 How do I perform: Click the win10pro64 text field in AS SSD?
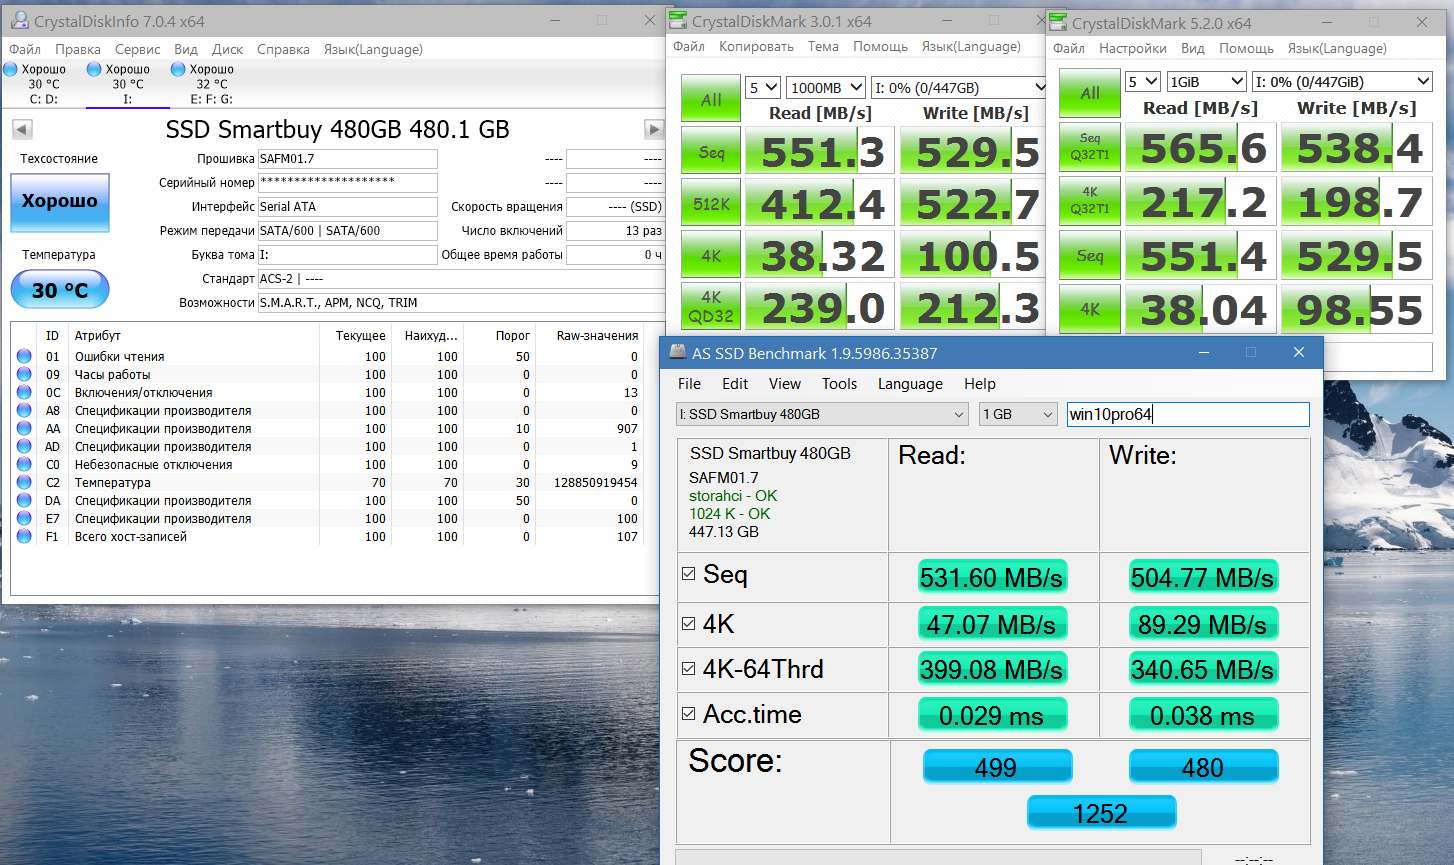(1188, 414)
